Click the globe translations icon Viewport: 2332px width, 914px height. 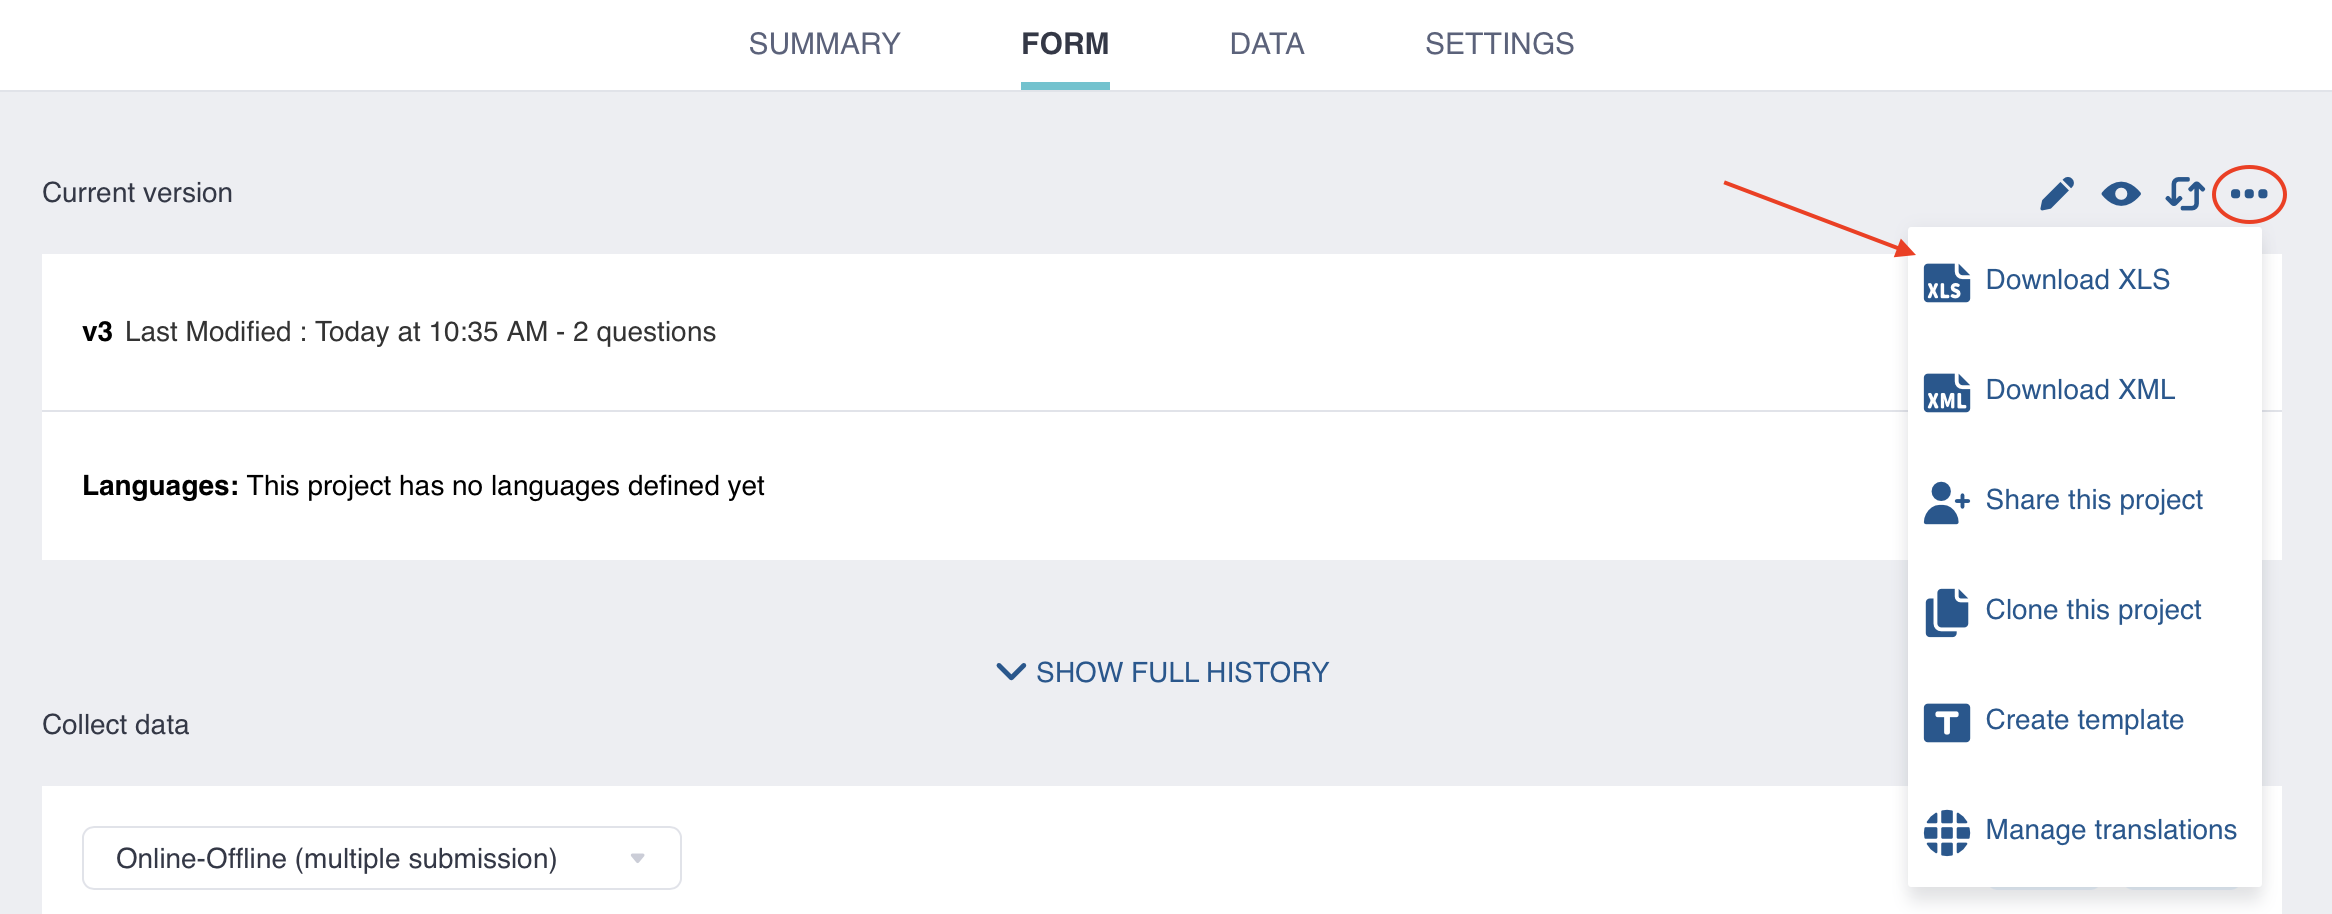[1946, 832]
